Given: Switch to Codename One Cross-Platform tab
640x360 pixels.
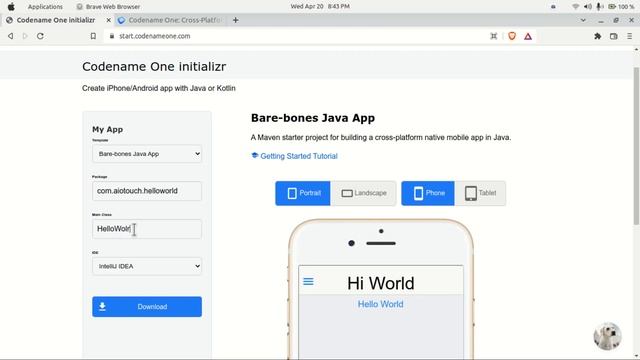Looking at the screenshot, I should [x=170, y=20].
